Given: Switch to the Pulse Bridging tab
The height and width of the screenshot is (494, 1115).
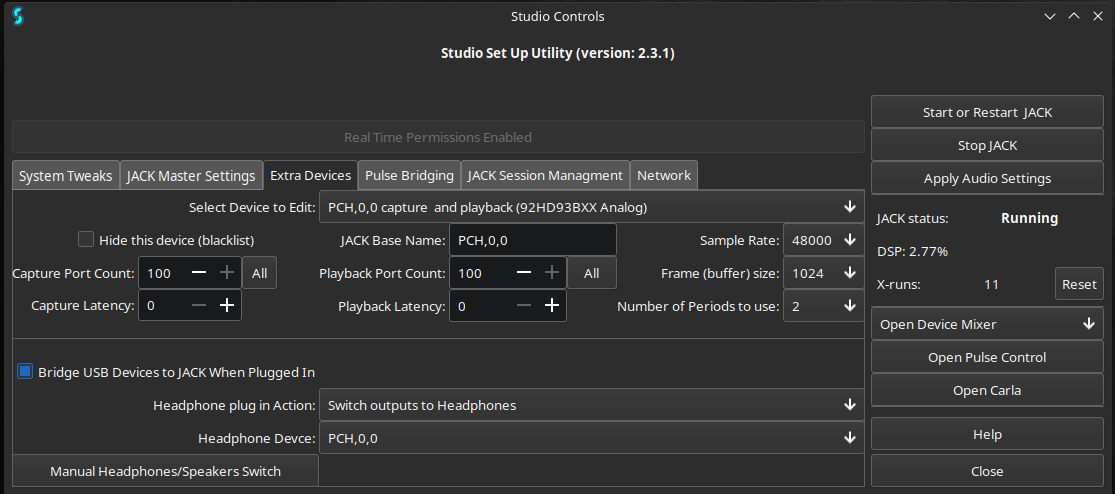Looking at the screenshot, I should tap(409, 175).
